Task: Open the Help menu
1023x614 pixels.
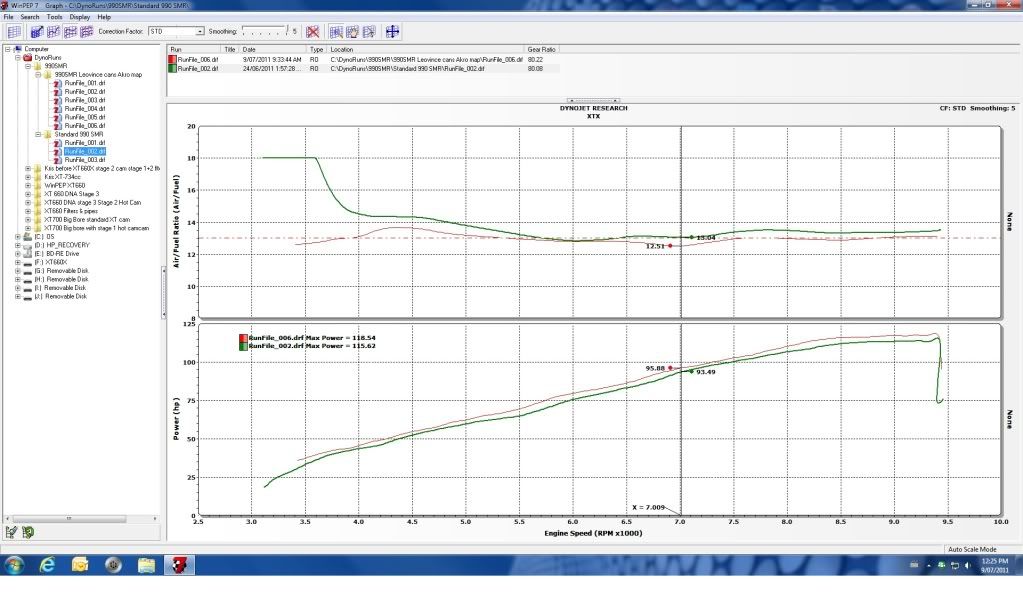Action: pos(104,17)
